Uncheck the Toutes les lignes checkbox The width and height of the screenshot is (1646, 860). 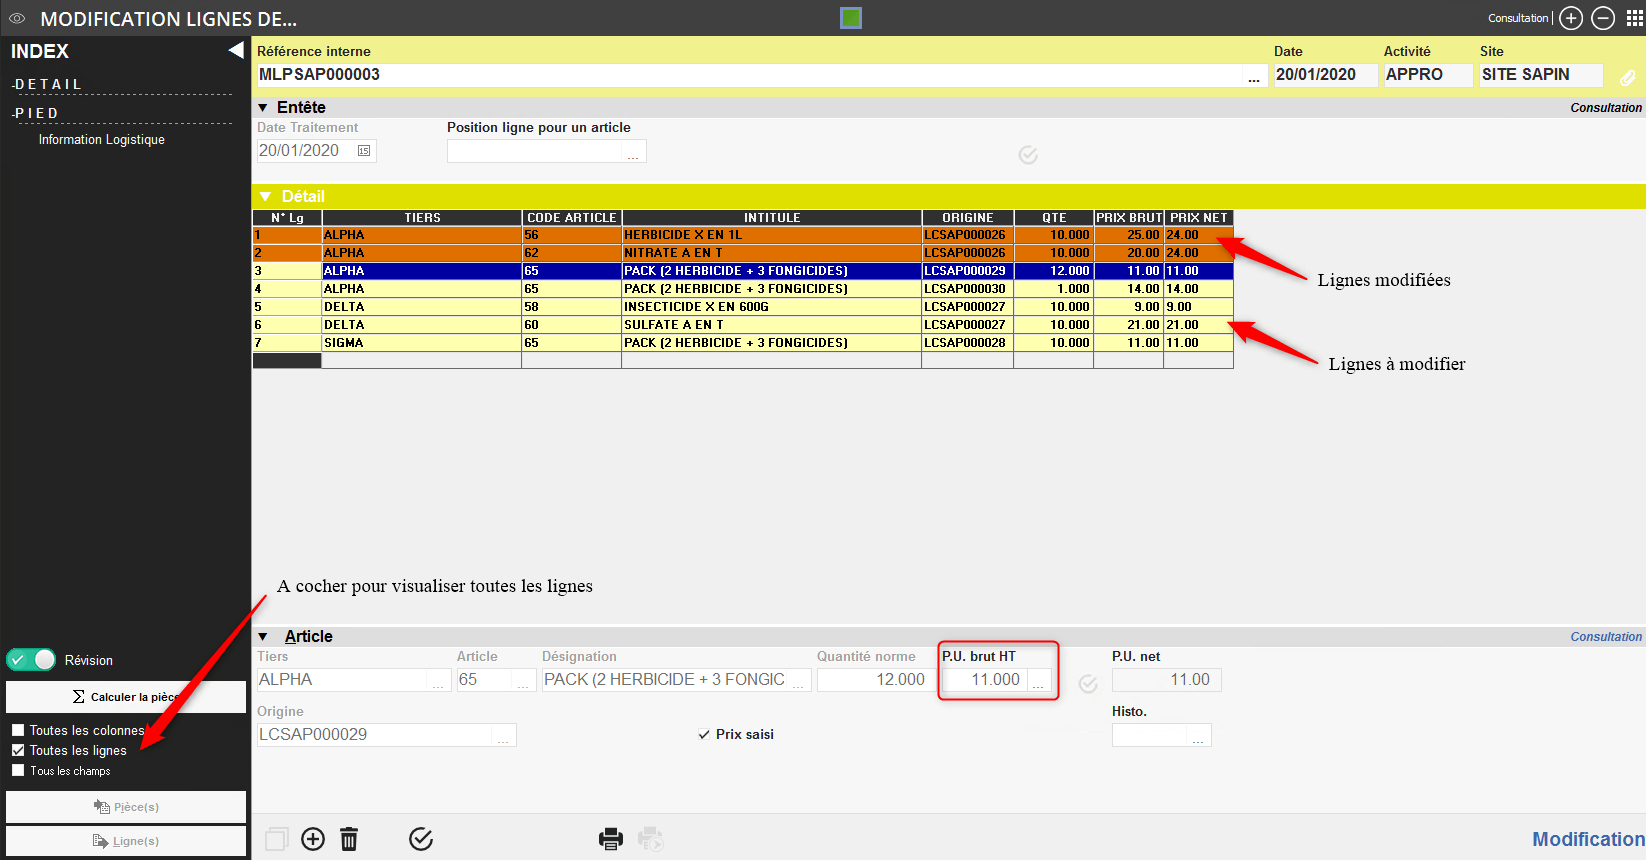(18, 750)
